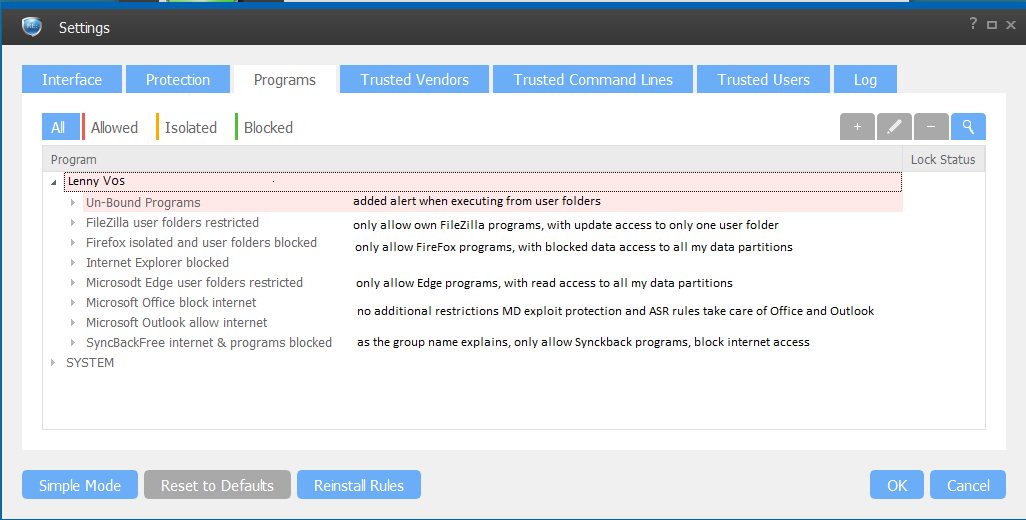1026x520 pixels.
Task: Click the Simple Mode button
Action: [80, 485]
